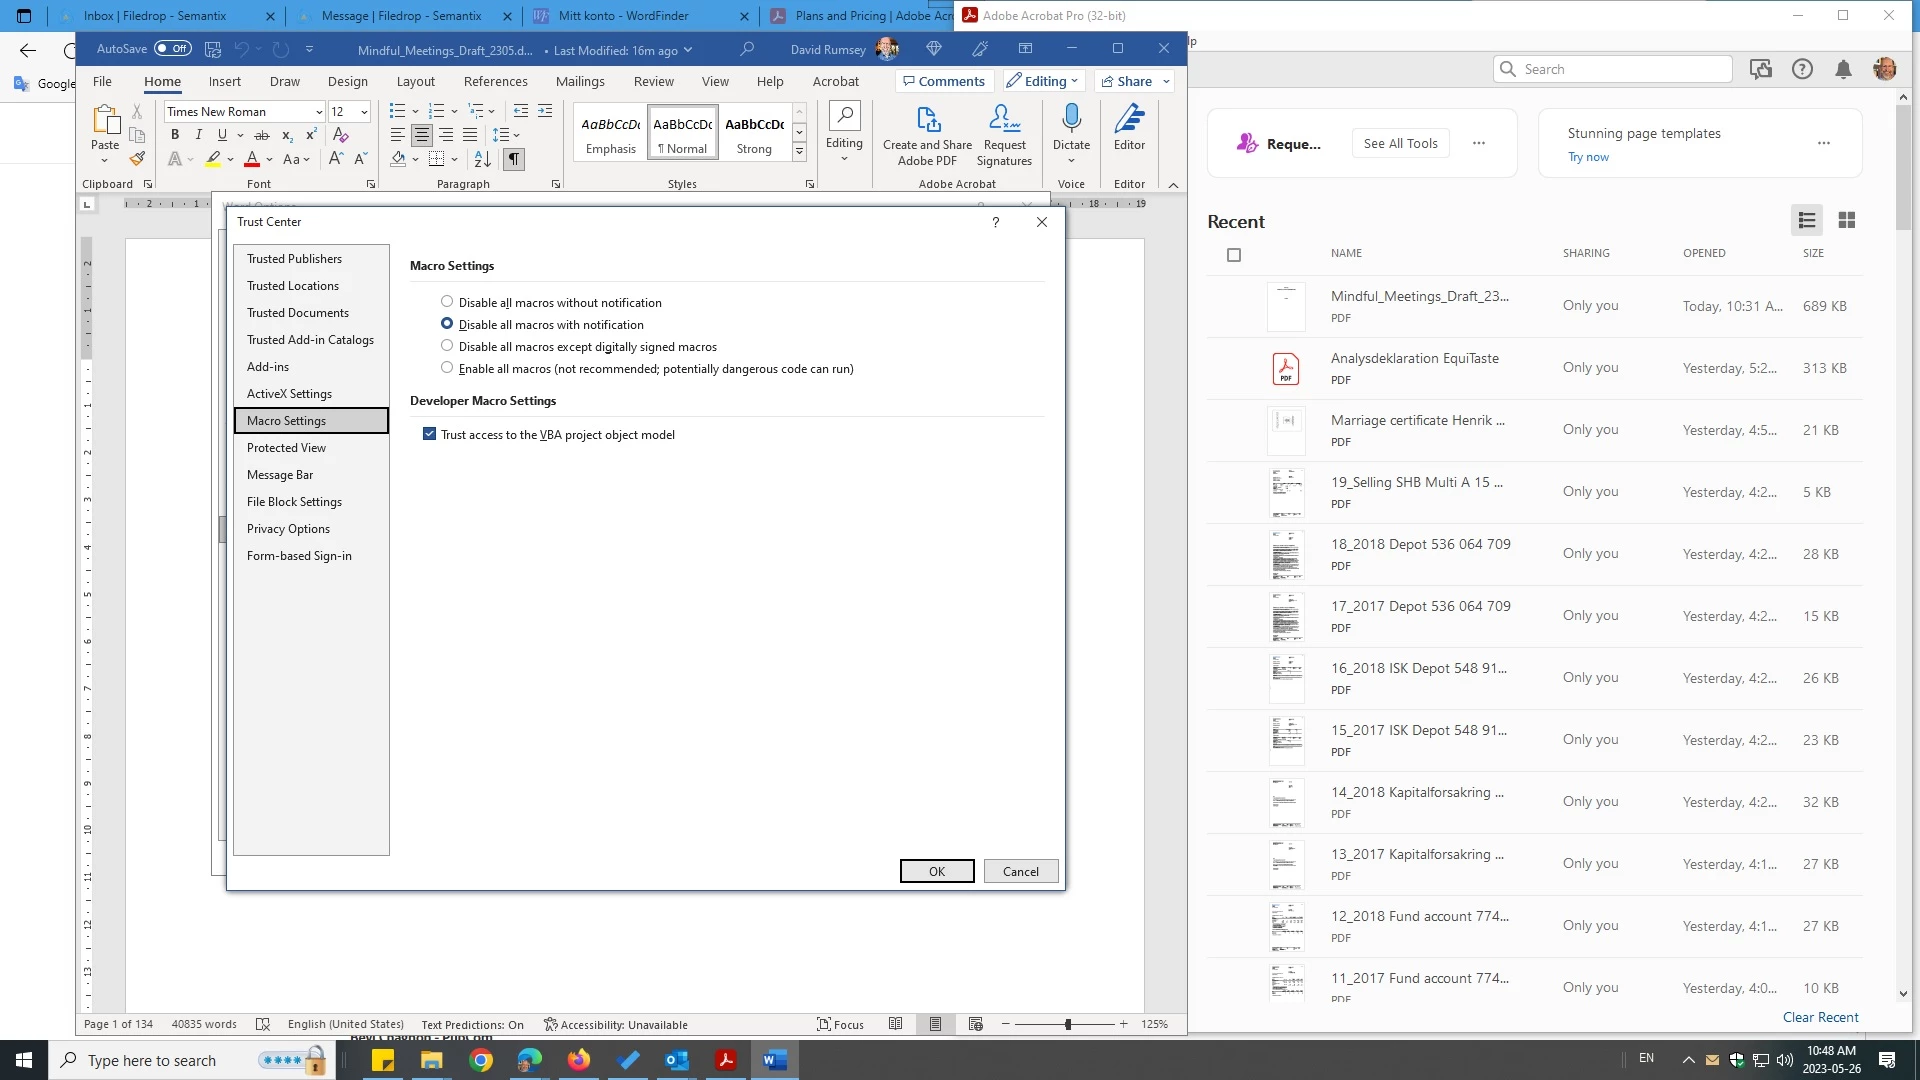Open the Protected View category
Image resolution: width=1920 pixels, height=1080 pixels.
[x=286, y=448]
